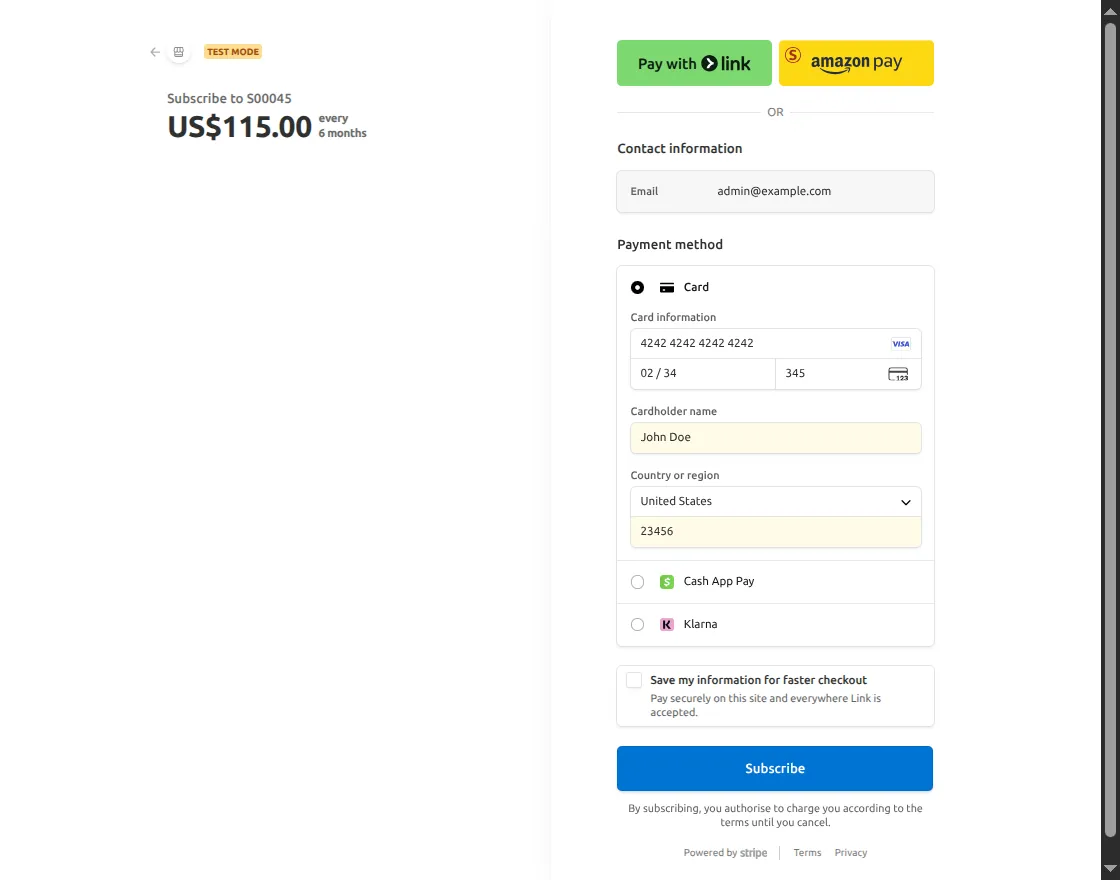
Task: Open the Privacy link at the bottom
Action: pos(850,852)
